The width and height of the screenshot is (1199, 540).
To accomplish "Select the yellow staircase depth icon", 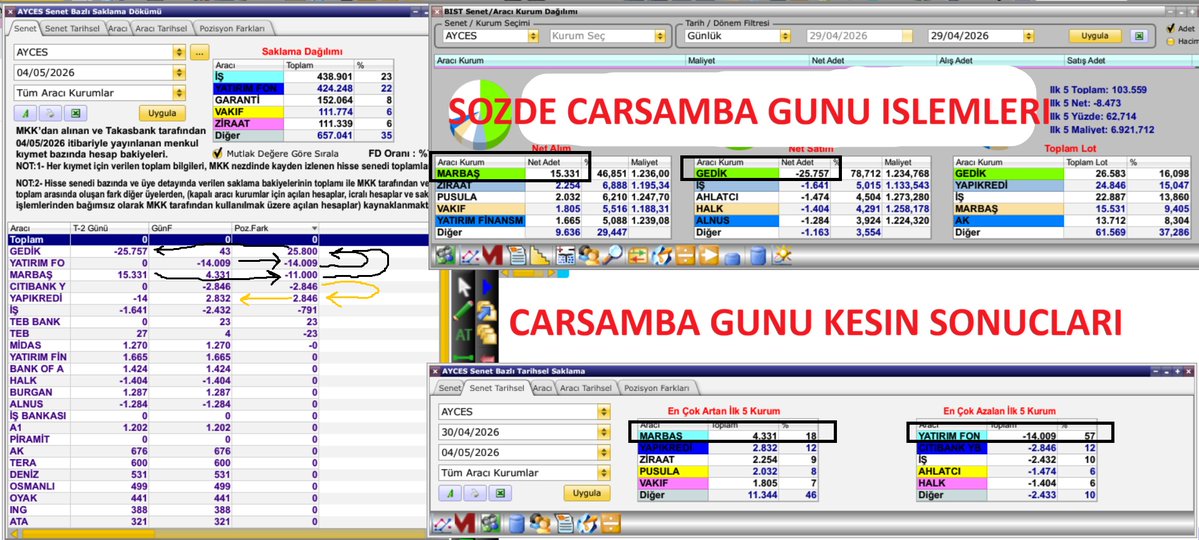I will point(539,255).
